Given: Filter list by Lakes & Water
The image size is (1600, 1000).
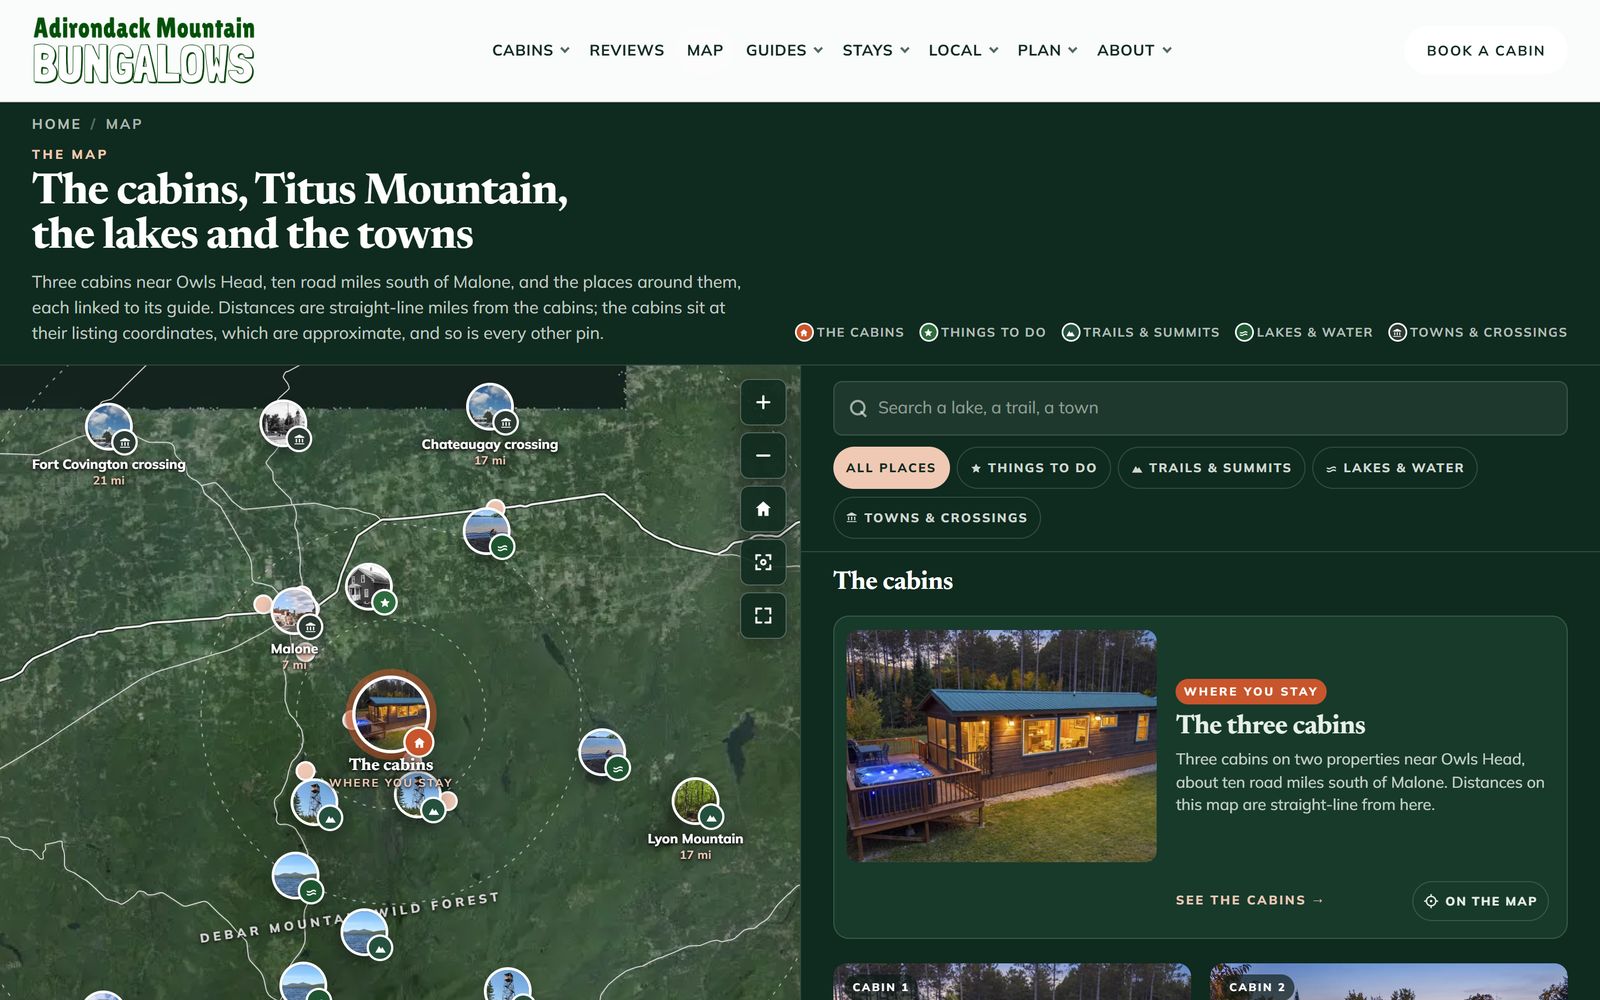Looking at the screenshot, I should pos(1394,468).
